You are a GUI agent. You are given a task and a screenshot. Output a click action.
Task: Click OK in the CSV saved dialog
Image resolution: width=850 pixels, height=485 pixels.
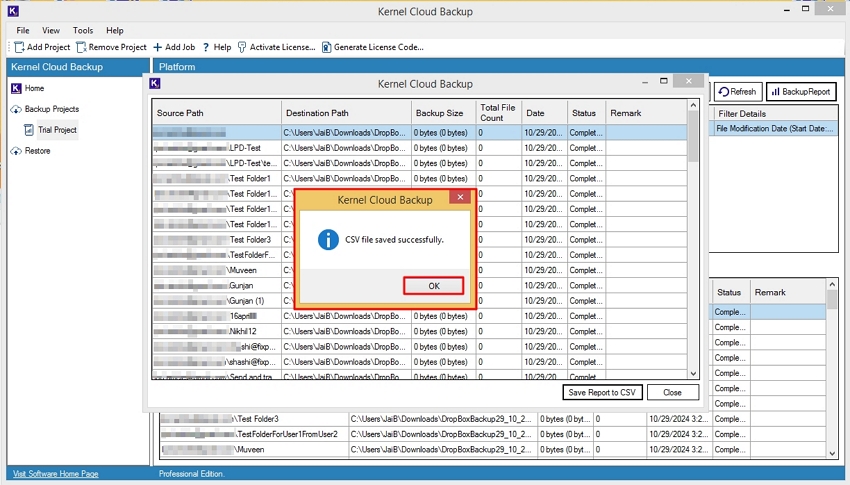point(434,286)
